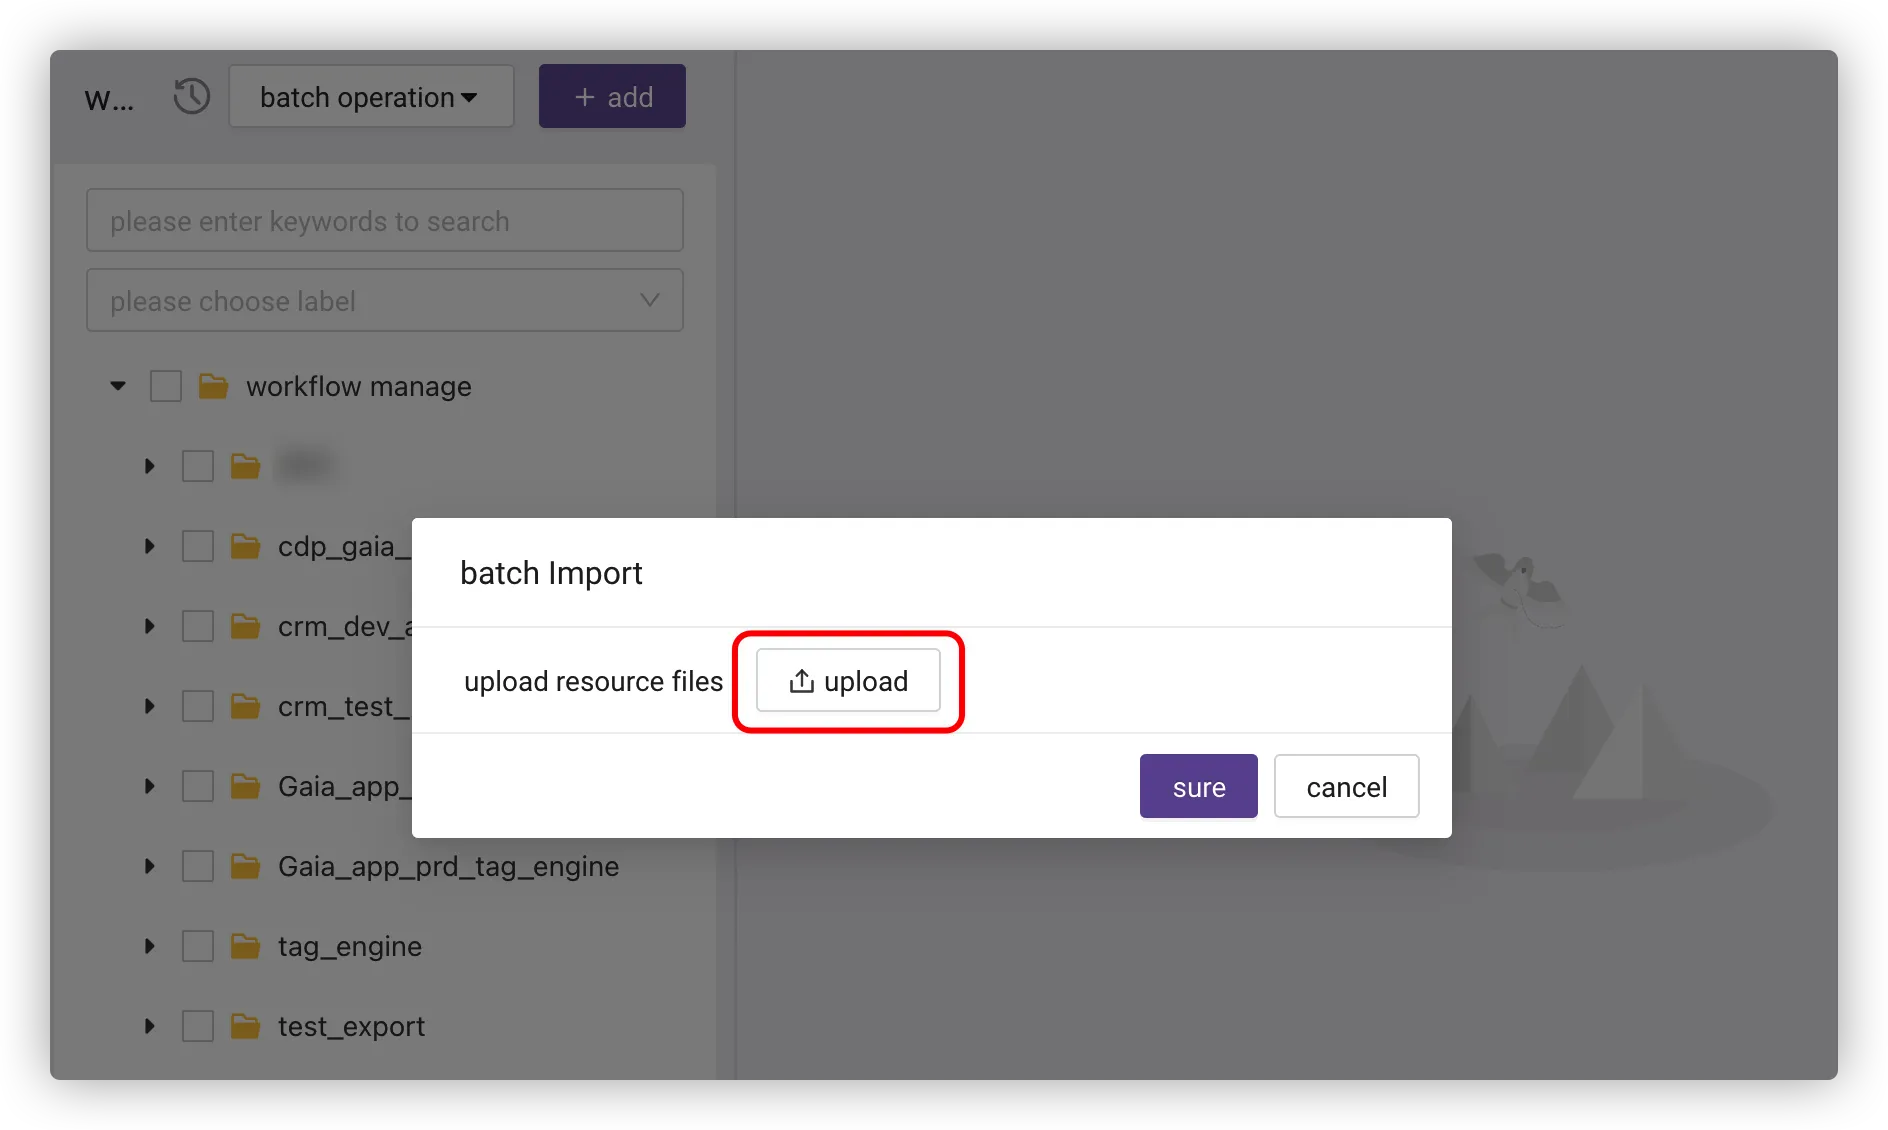Check the workflow manage checkbox

166,386
